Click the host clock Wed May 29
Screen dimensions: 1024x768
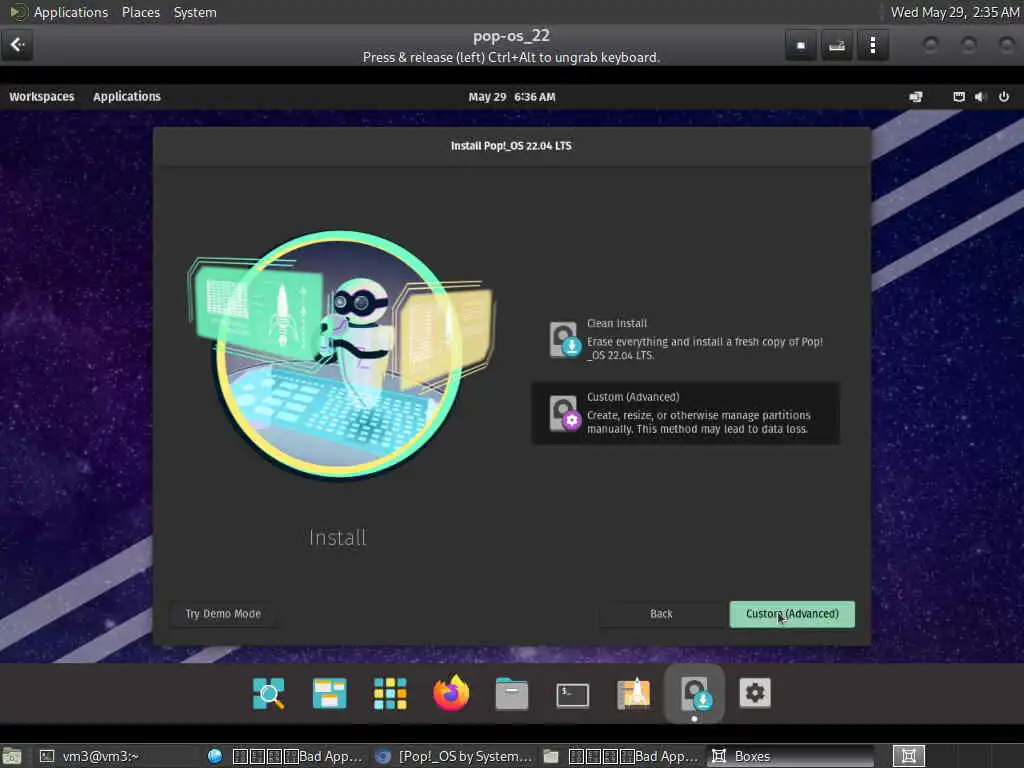pos(955,12)
